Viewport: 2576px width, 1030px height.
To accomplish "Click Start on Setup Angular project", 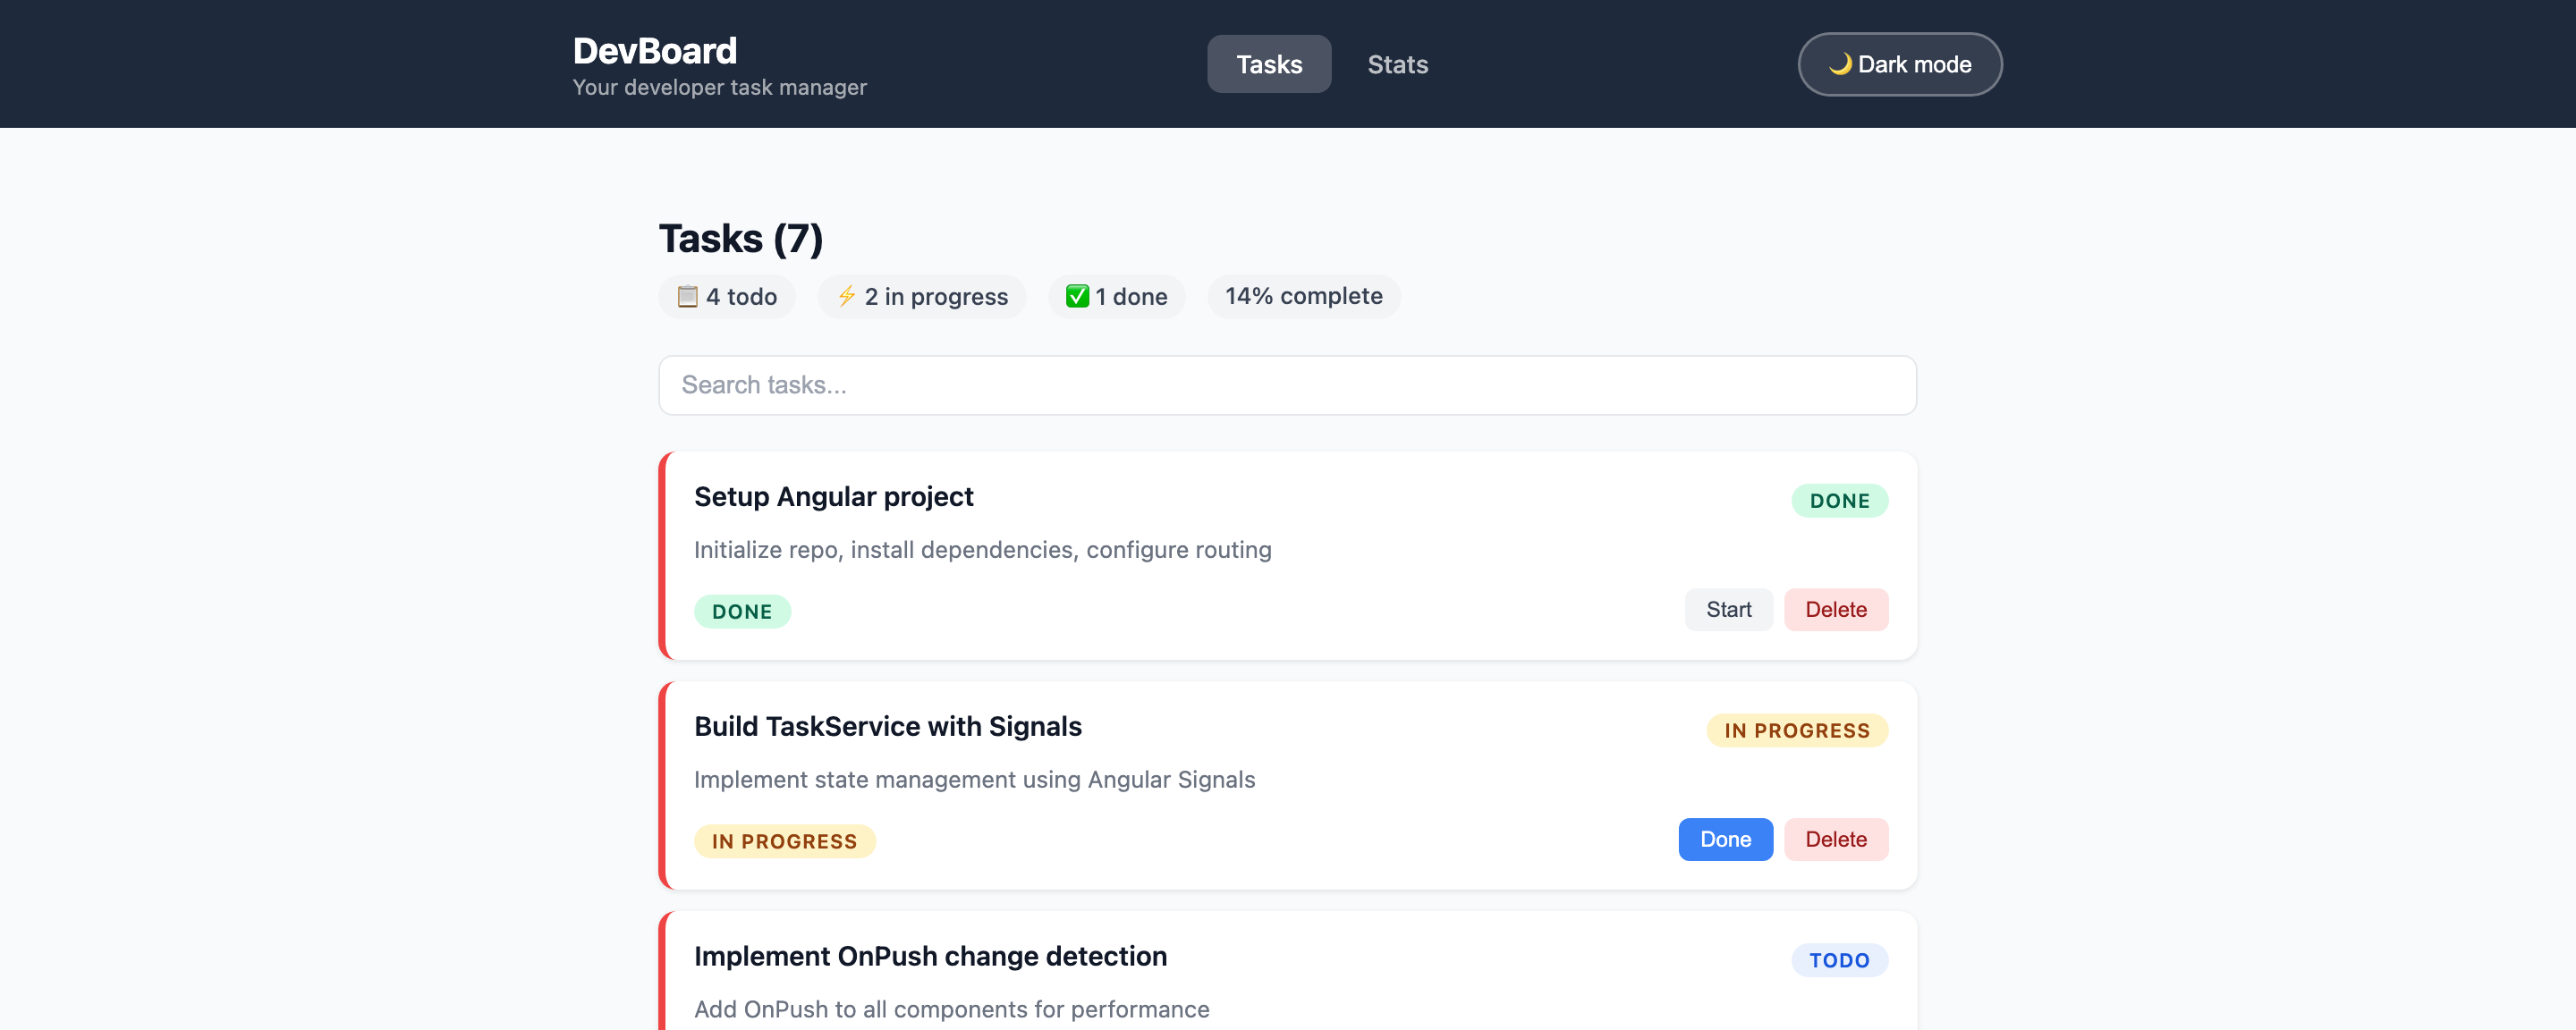I will pyautogui.click(x=1728, y=610).
